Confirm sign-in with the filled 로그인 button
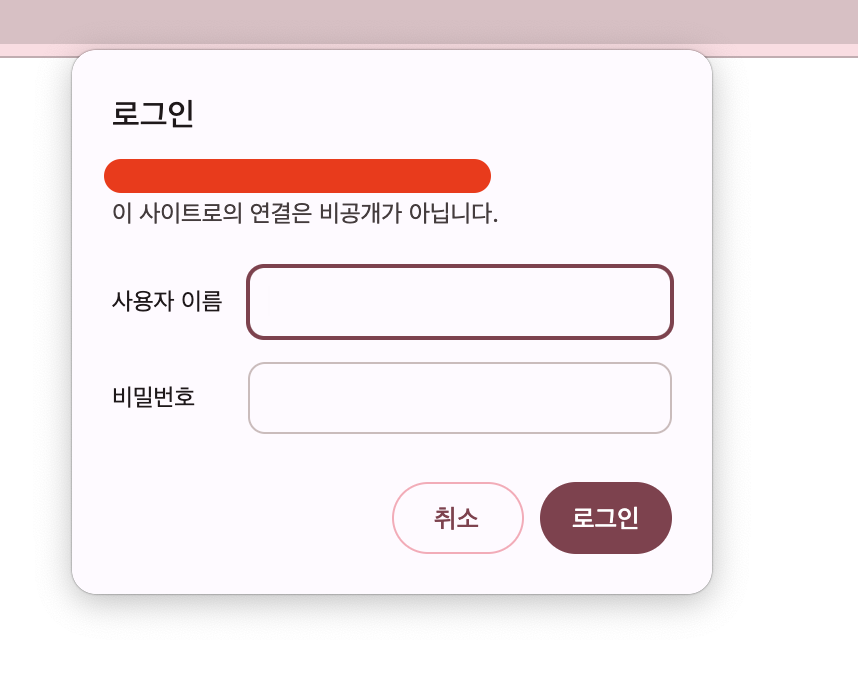This screenshot has height=678, width=858. pyautogui.click(x=606, y=518)
